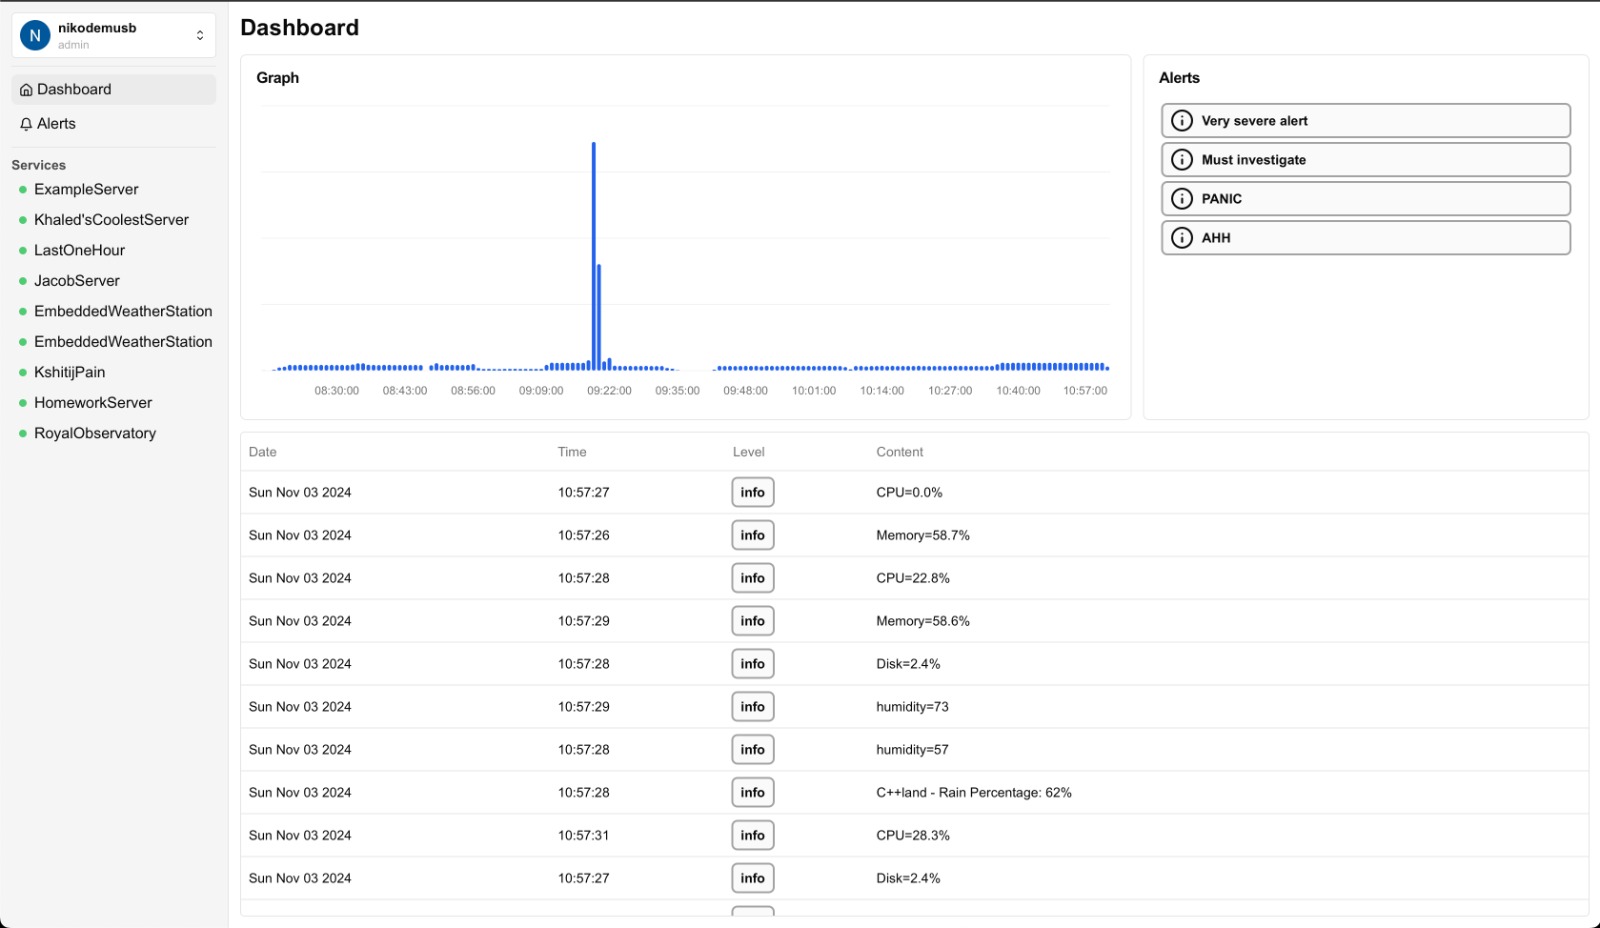Click the HomeworkServer green status dot
Image resolution: width=1600 pixels, height=928 pixels.
[x=23, y=403]
